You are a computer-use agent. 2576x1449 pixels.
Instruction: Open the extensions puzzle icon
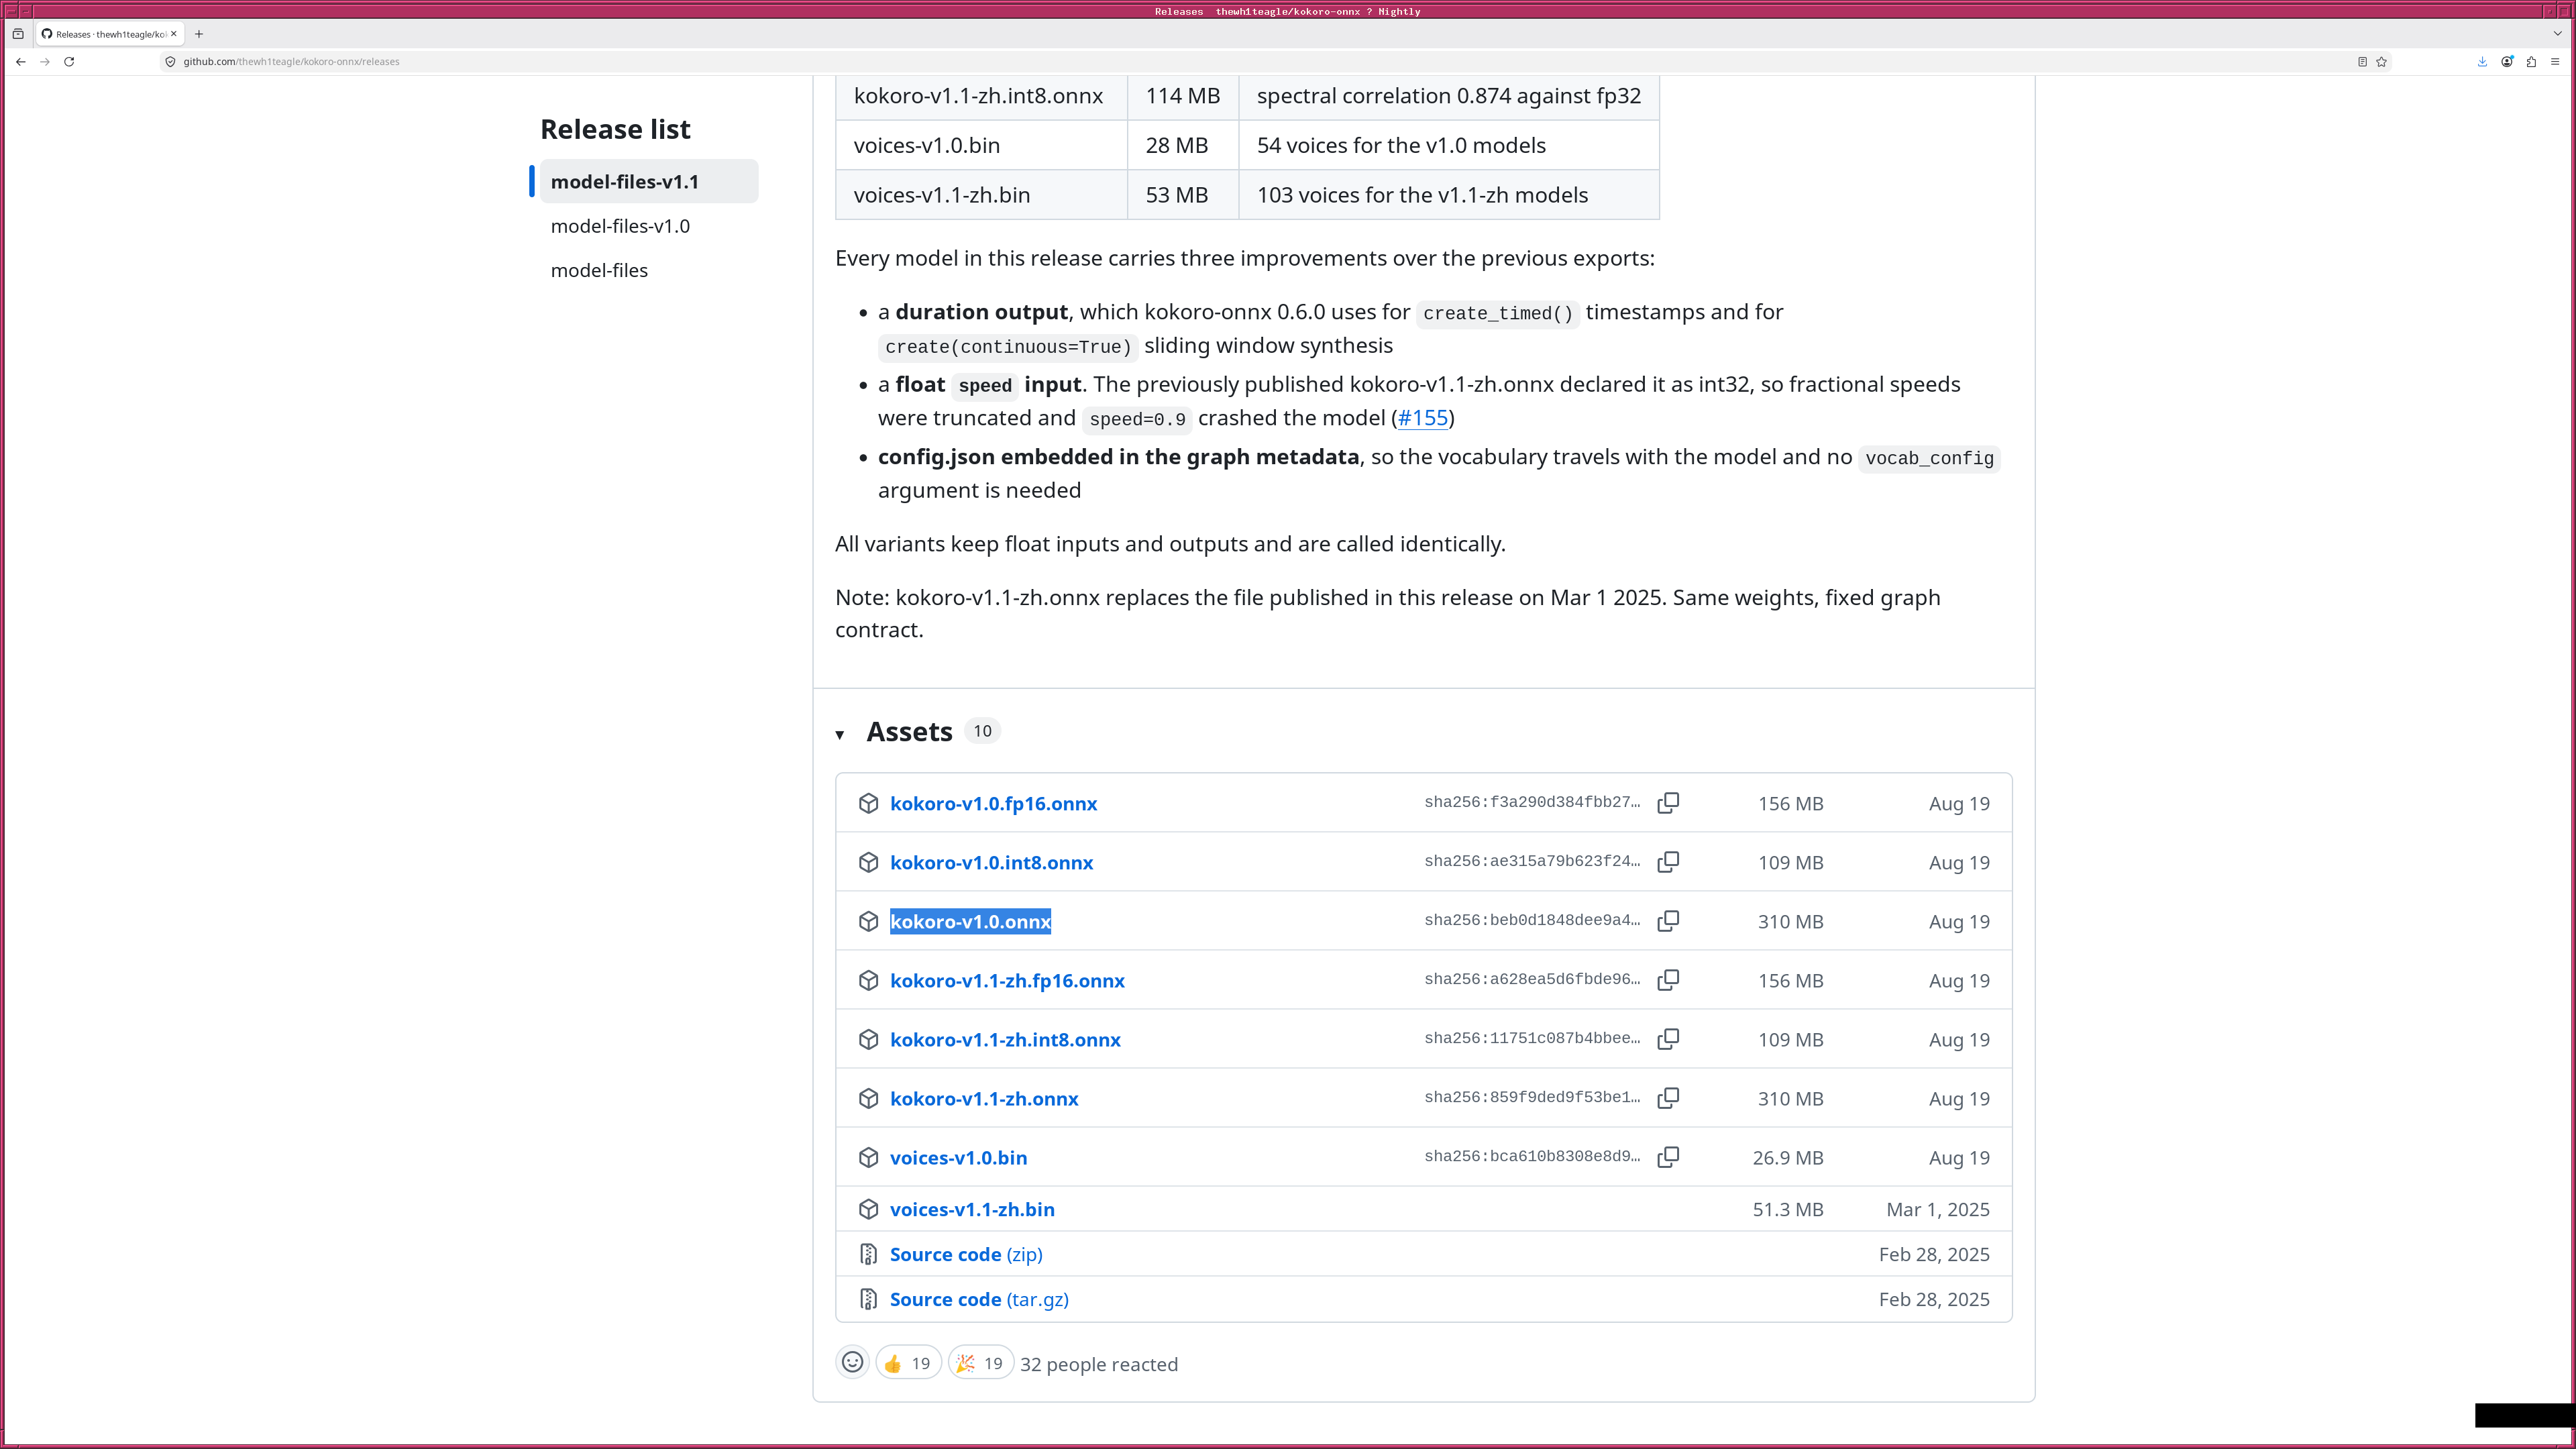coord(2531,62)
